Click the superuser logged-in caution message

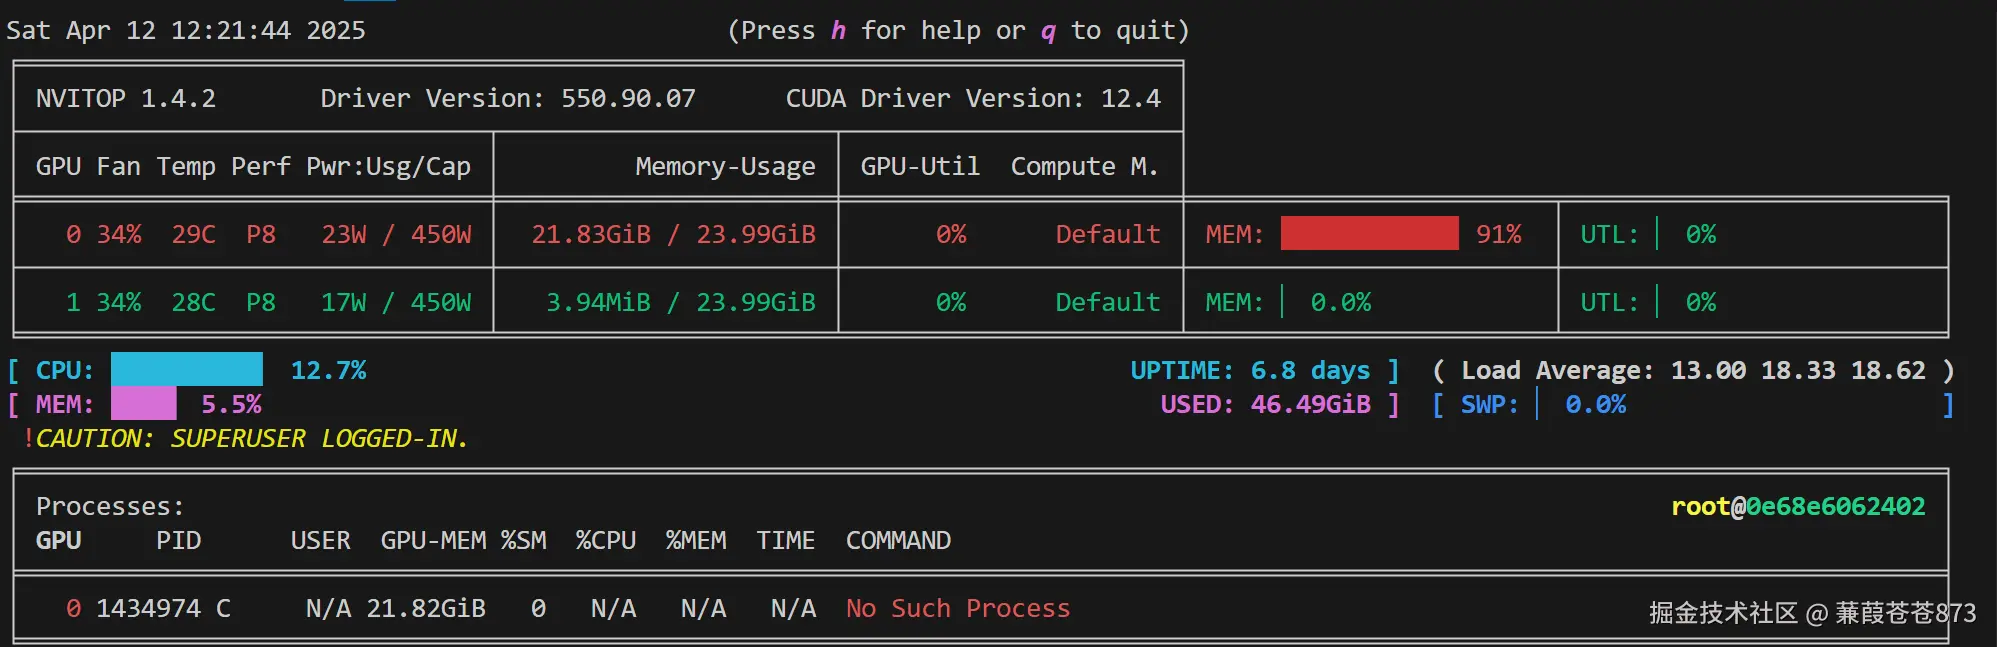pyautogui.click(x=251, y=438)
